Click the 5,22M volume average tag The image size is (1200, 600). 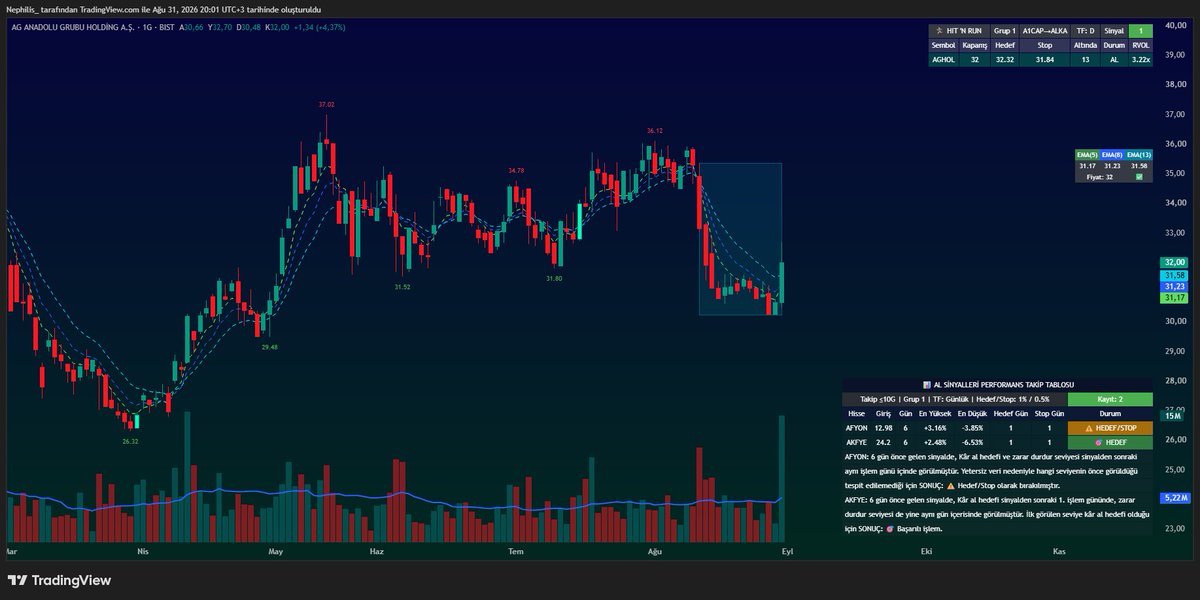click(x=1174, y=497)
